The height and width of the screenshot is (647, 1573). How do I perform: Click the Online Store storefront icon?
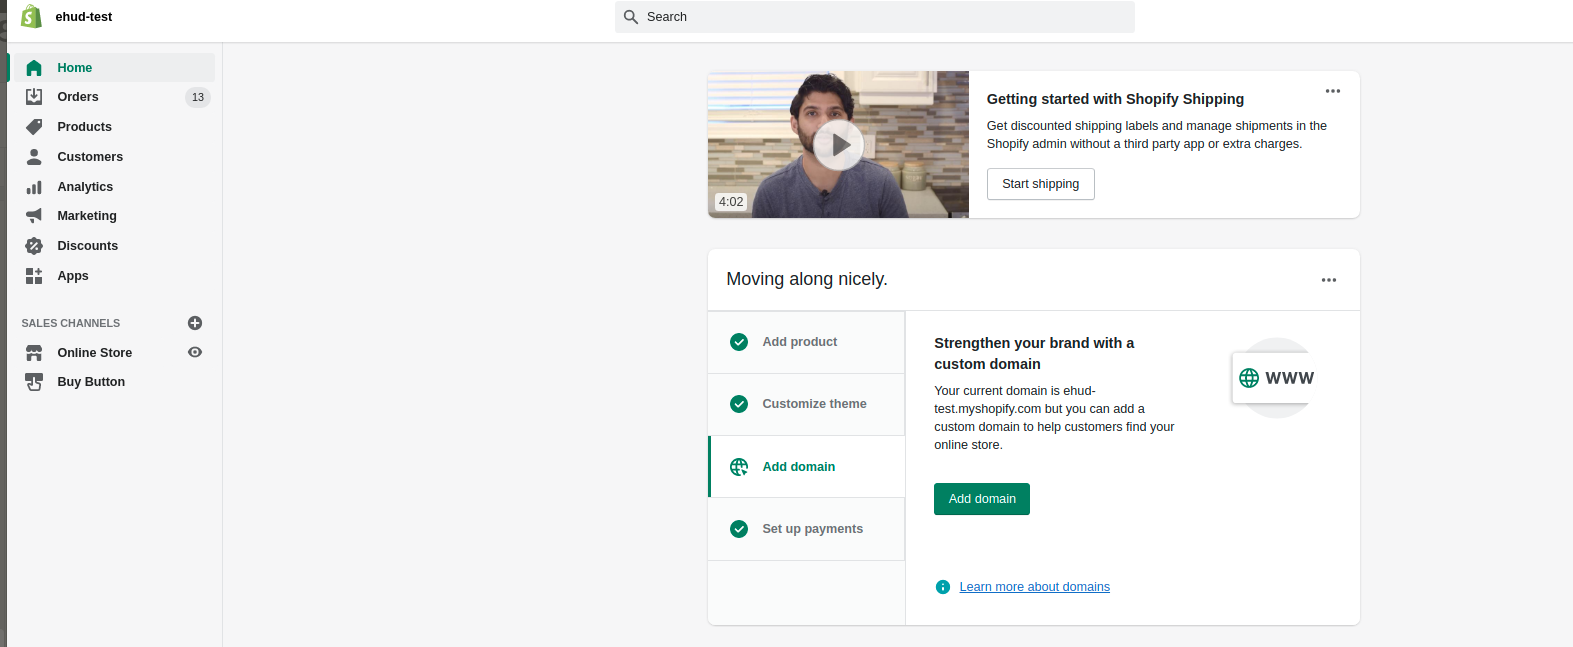point(34,353)
